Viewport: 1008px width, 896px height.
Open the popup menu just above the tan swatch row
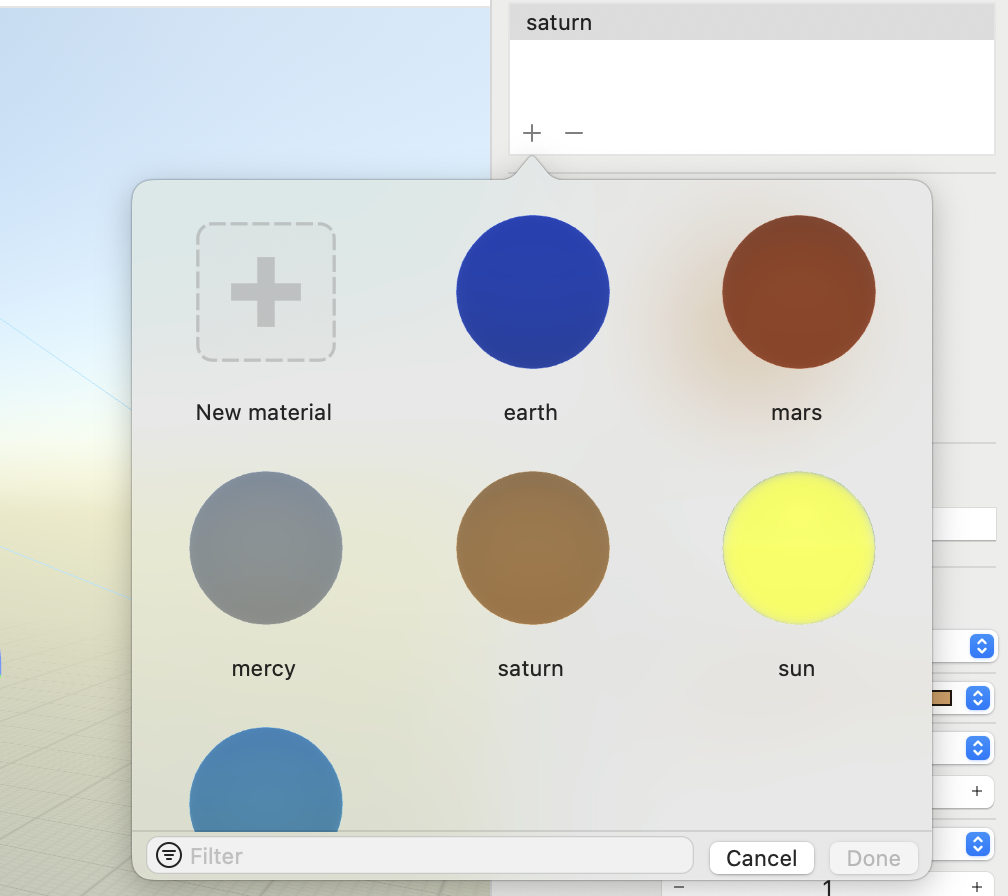pos(979,646)
